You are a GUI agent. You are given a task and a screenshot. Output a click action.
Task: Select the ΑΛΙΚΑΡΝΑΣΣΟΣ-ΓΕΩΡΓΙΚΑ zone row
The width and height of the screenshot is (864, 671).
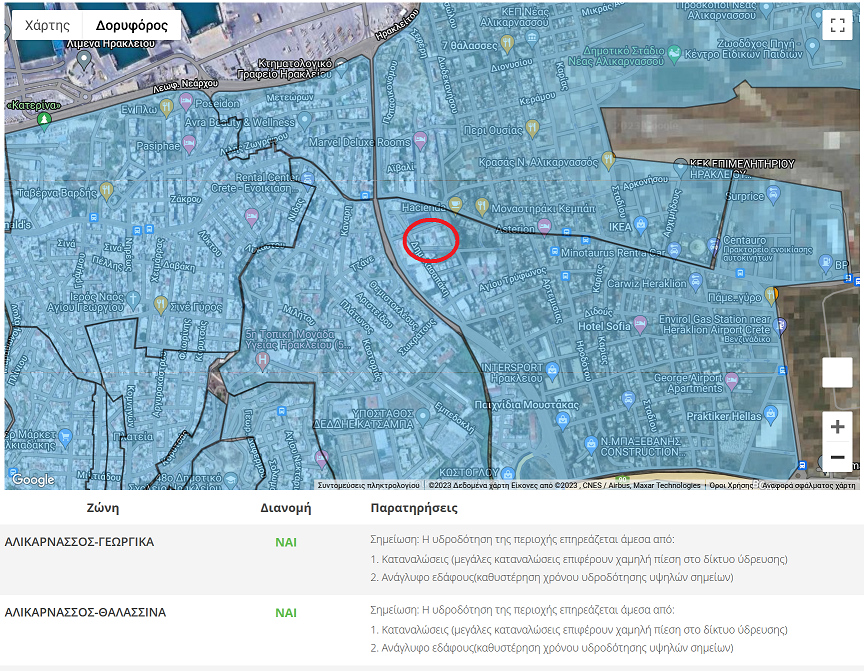[x=80, y=542]
